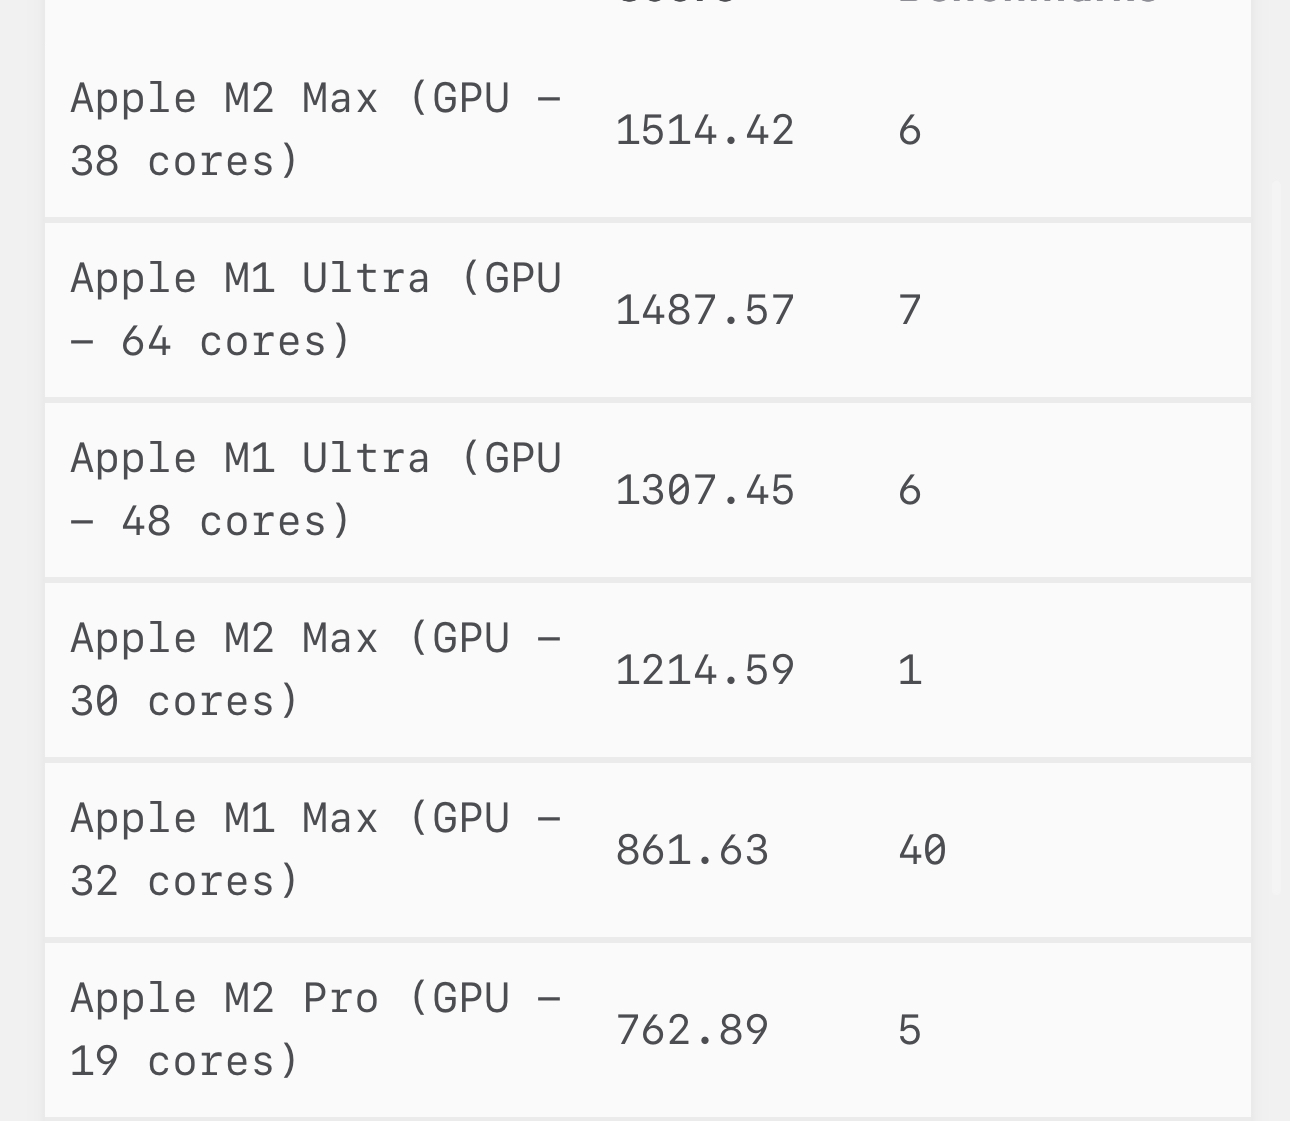Click the Apple M1 Ultra 64 cores device name
This screenshot has height=1121, width=1290.
coord(315,310)
